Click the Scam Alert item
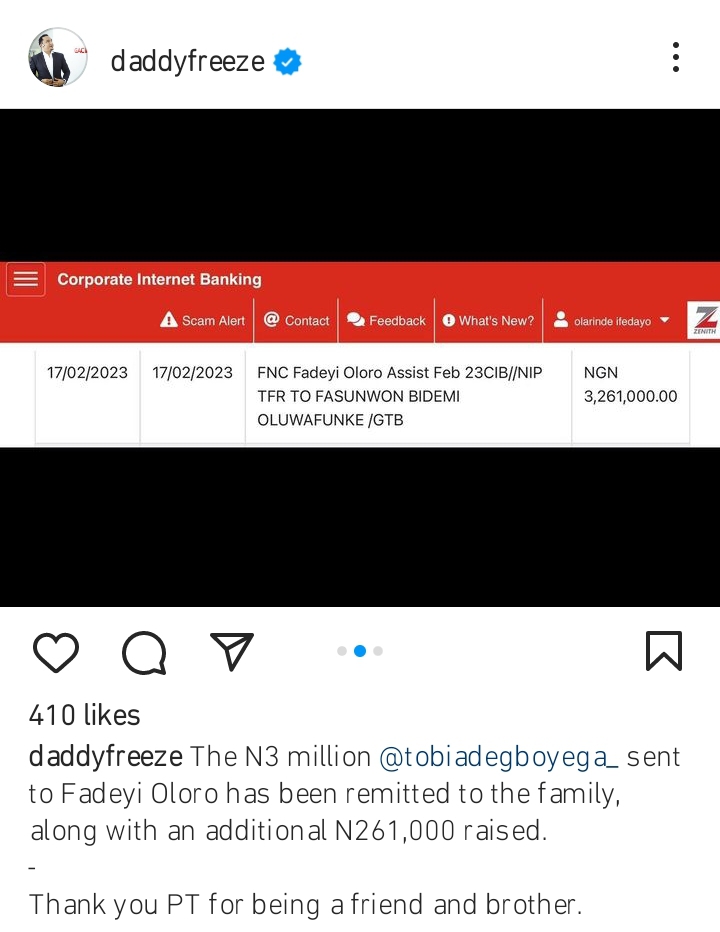 (203, 321)
